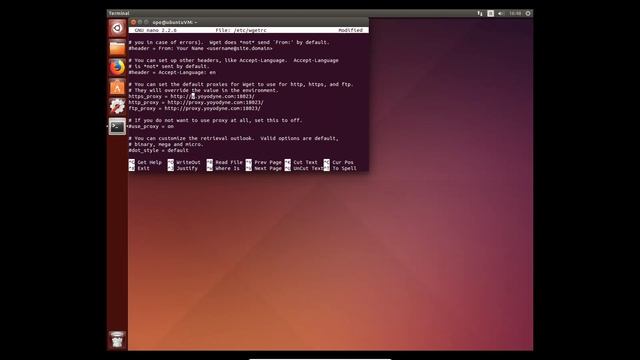Click the 'Terminal' label in top panel
The image size is (640, 360).
tap(119, 13)
